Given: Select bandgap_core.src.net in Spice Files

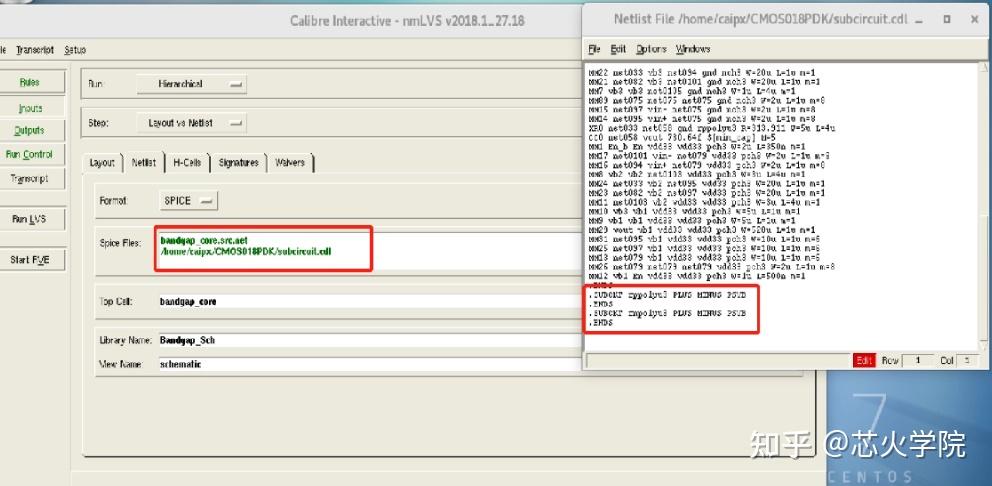Looking at the screenshot, I should click(204, 240).
